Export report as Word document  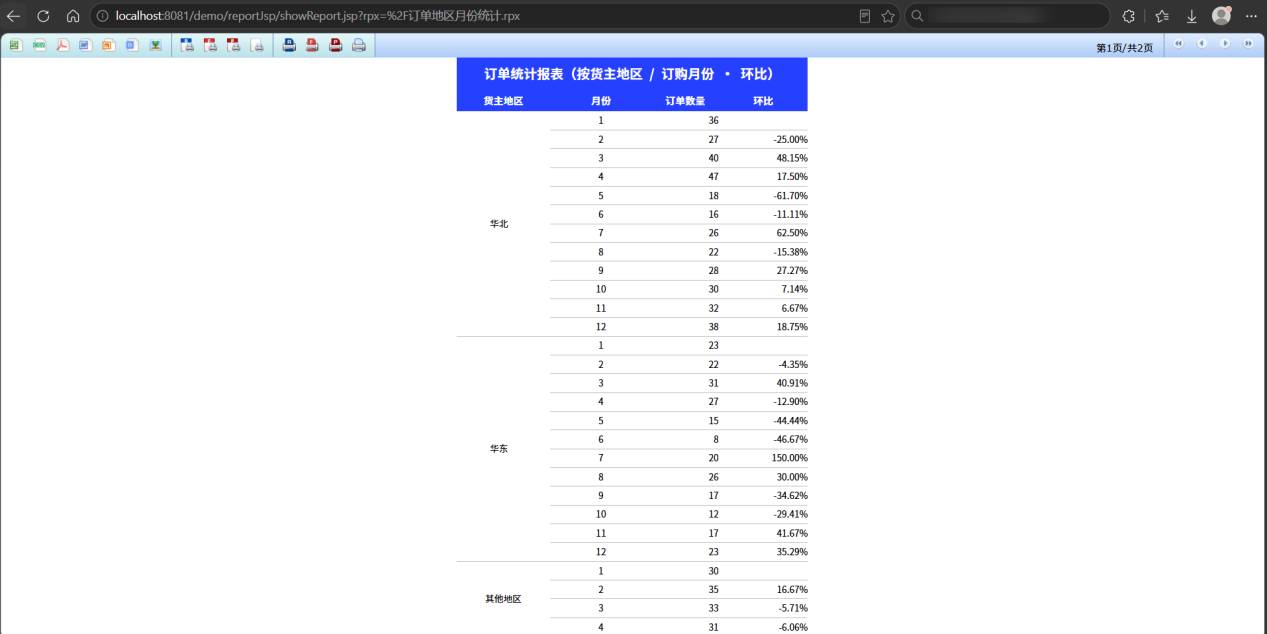coord(85,45)
